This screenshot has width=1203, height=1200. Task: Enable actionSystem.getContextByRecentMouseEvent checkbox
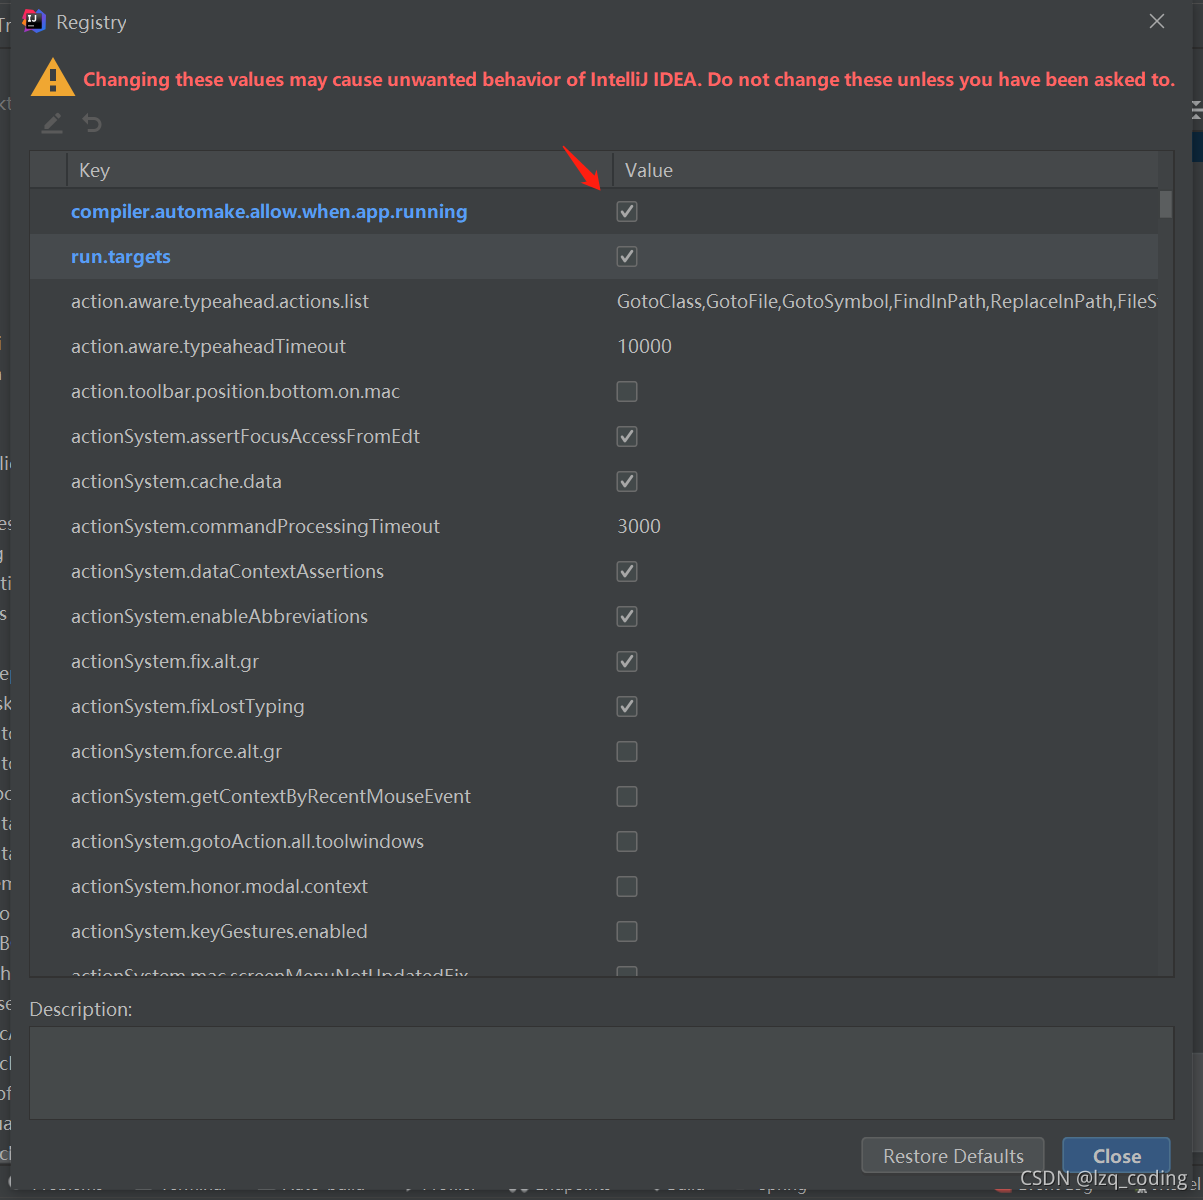click(627, 797)
